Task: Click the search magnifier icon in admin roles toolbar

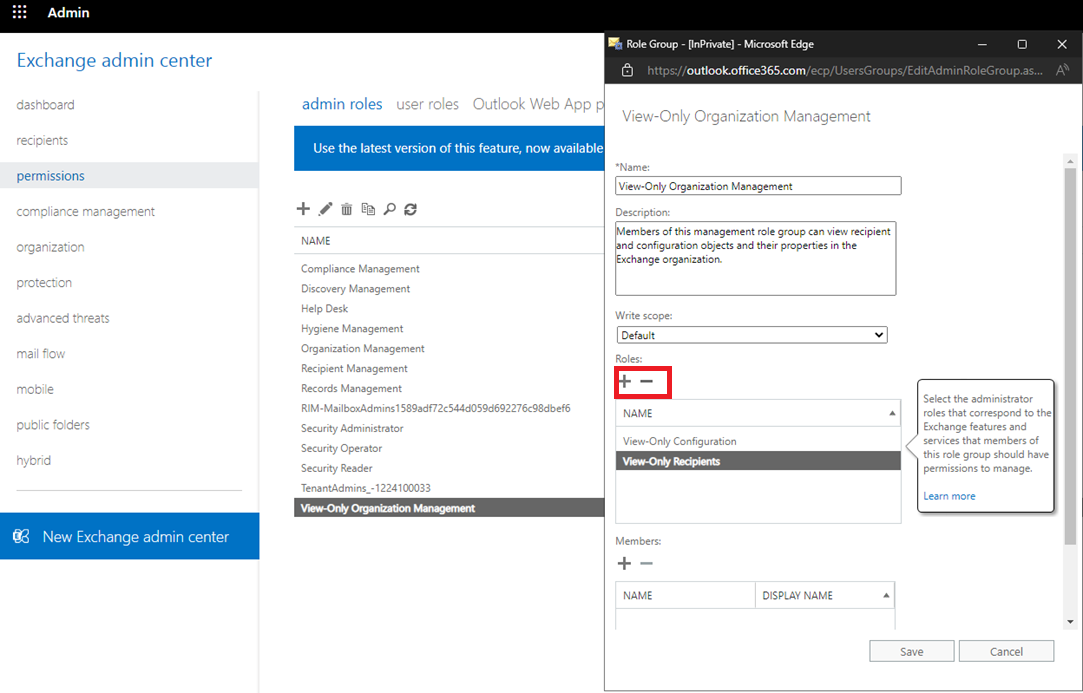Action: point(390,209)
